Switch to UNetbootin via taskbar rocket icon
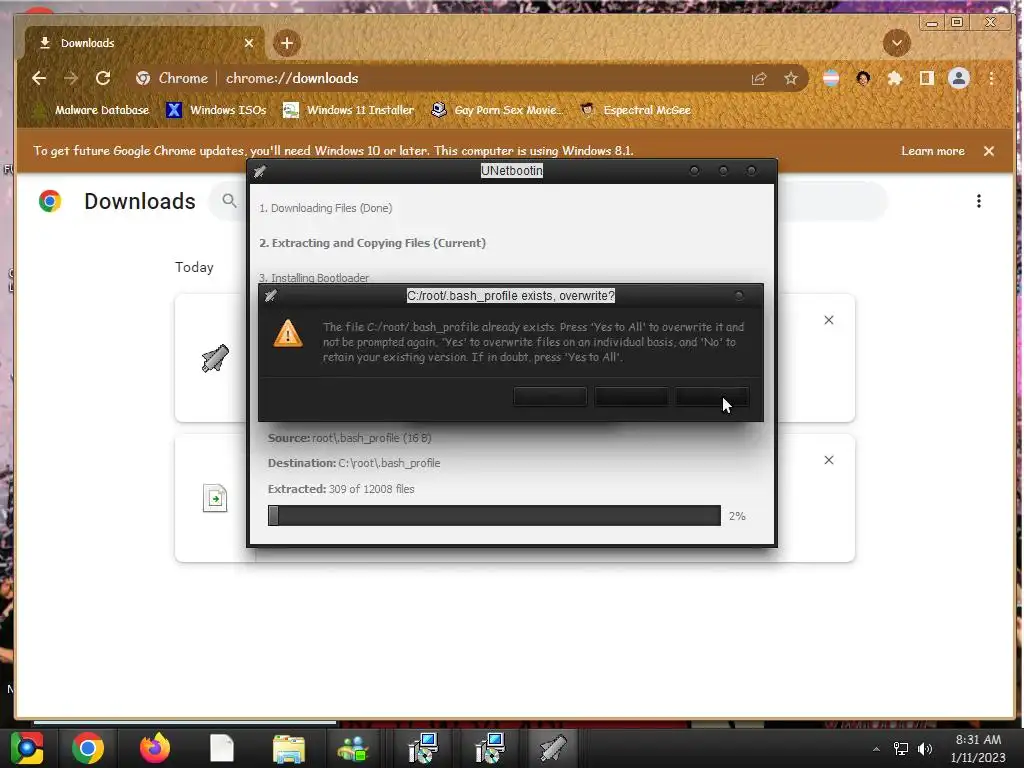Screen dimensions: 1024x768 [553, 748]
